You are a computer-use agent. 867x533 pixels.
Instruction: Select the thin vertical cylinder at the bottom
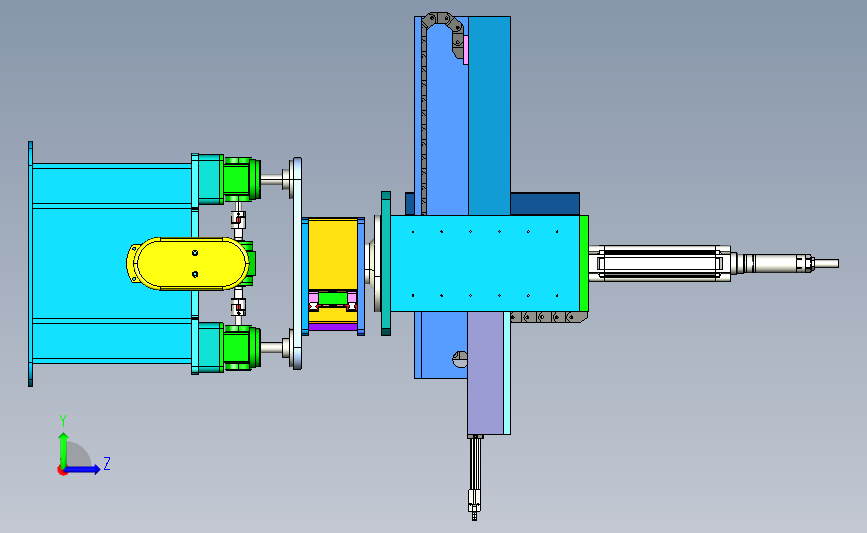[x=474, y=477]
